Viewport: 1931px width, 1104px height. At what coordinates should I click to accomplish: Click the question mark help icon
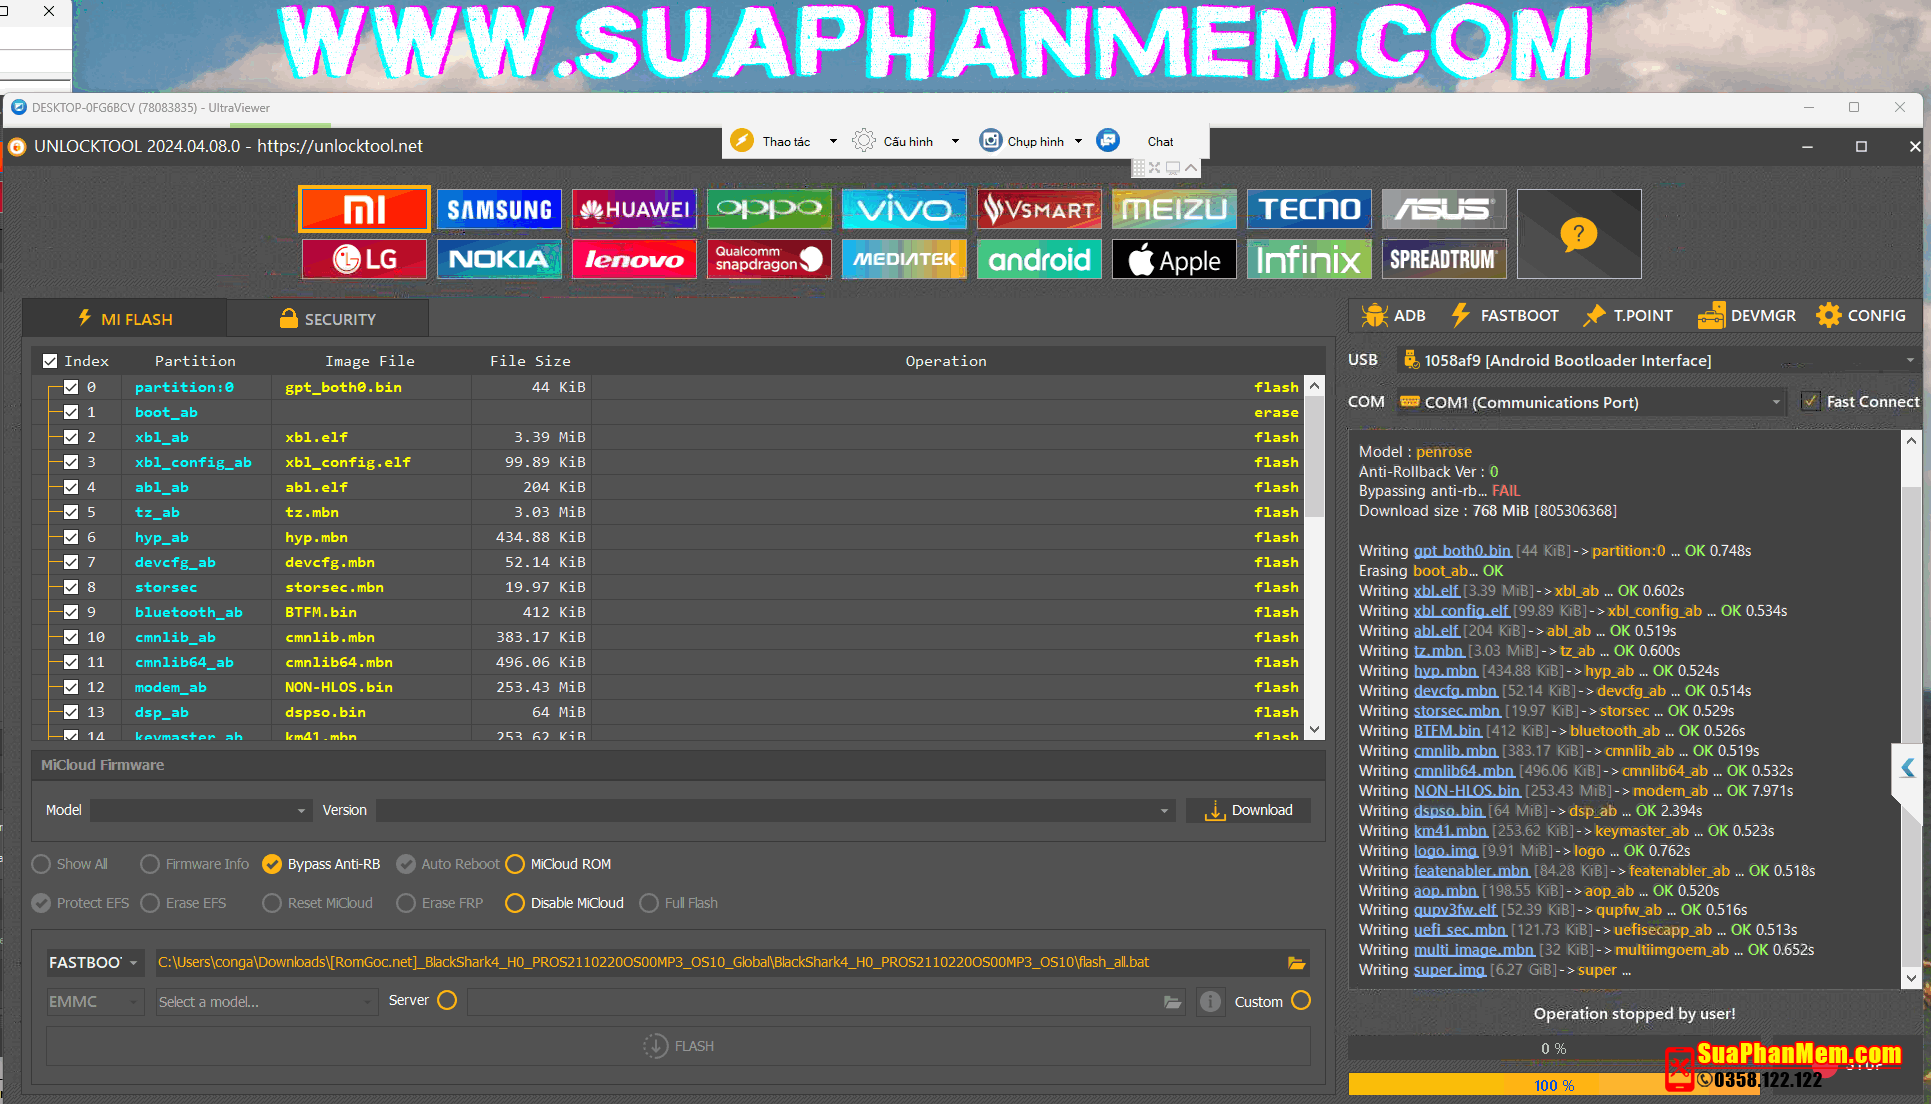click(1578, 234)
